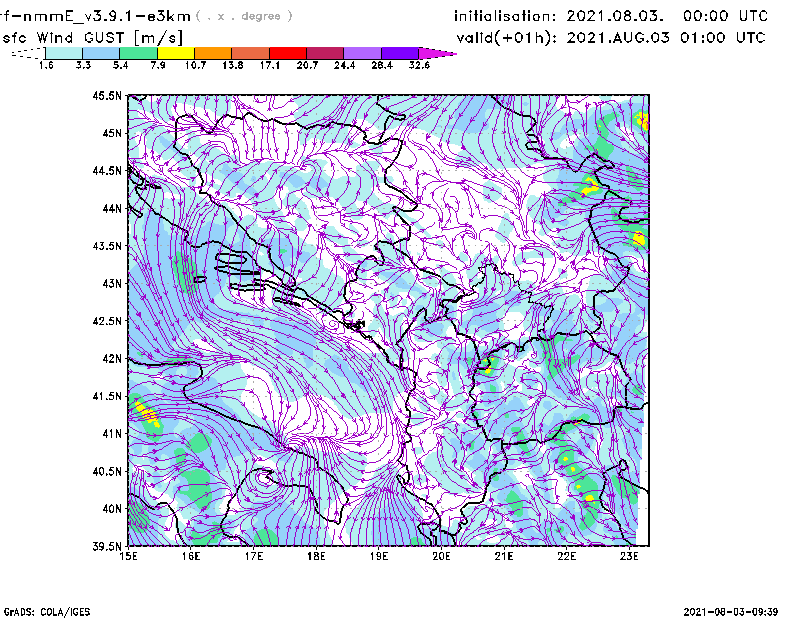Click the 42.5N latitude label
Screen dimensions: 800x618
click(x=107, y=321)
